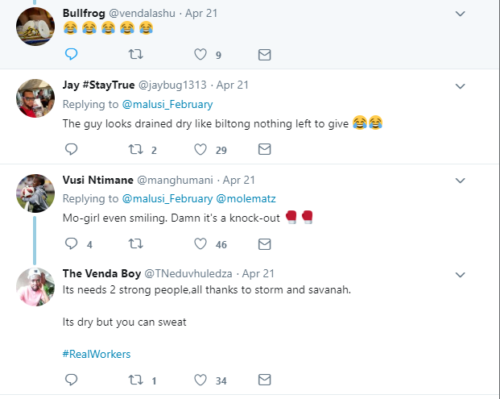The image size is (500, 399).
Task: Open the dropdown menu on Jay #StayTrue's tweet
Action: tap(460, 86)
